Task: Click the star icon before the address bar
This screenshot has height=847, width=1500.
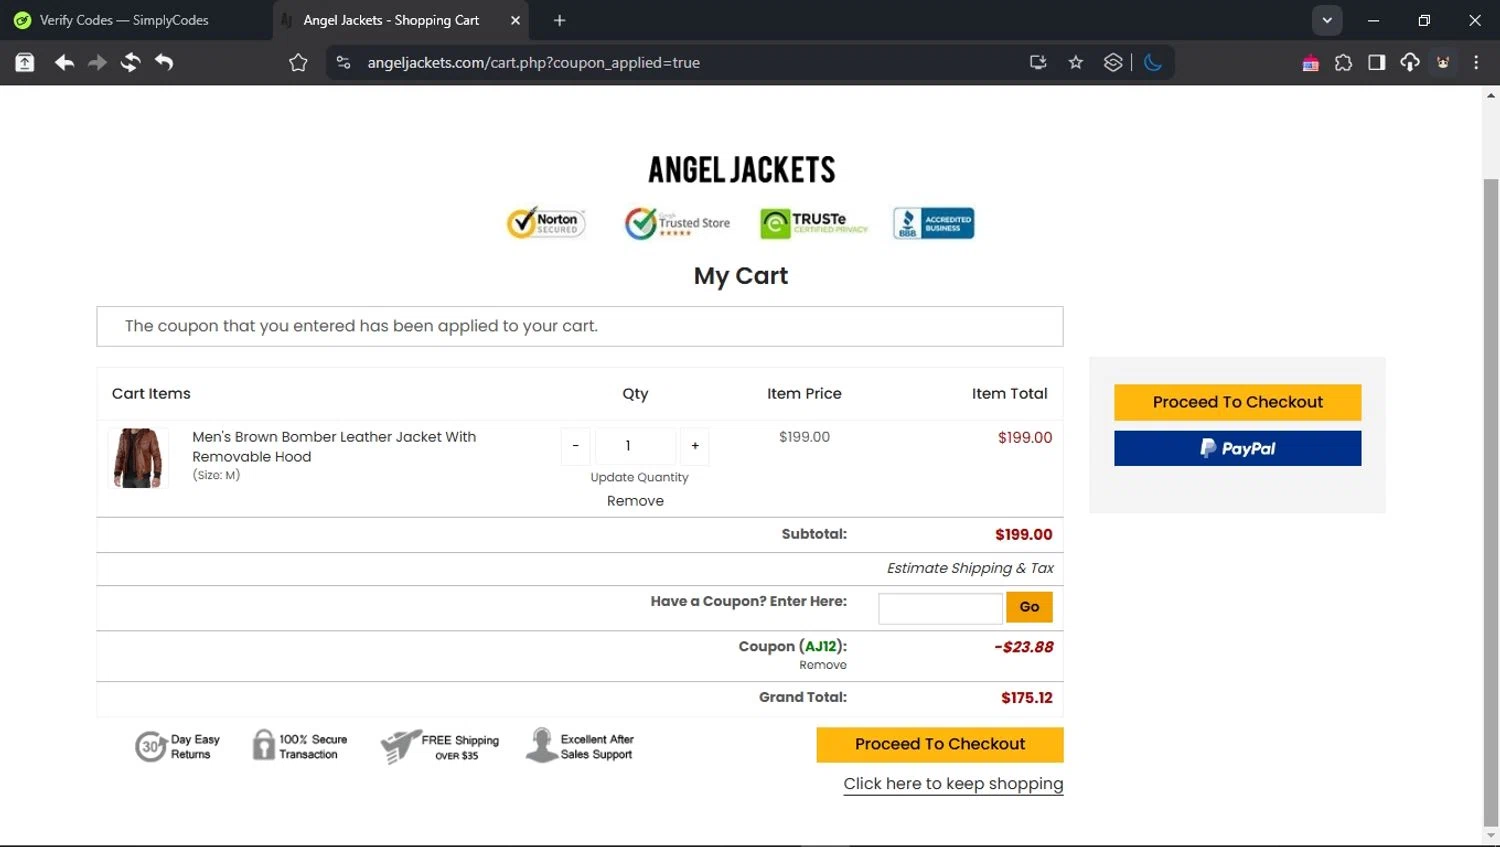Action: pos(298,62)
